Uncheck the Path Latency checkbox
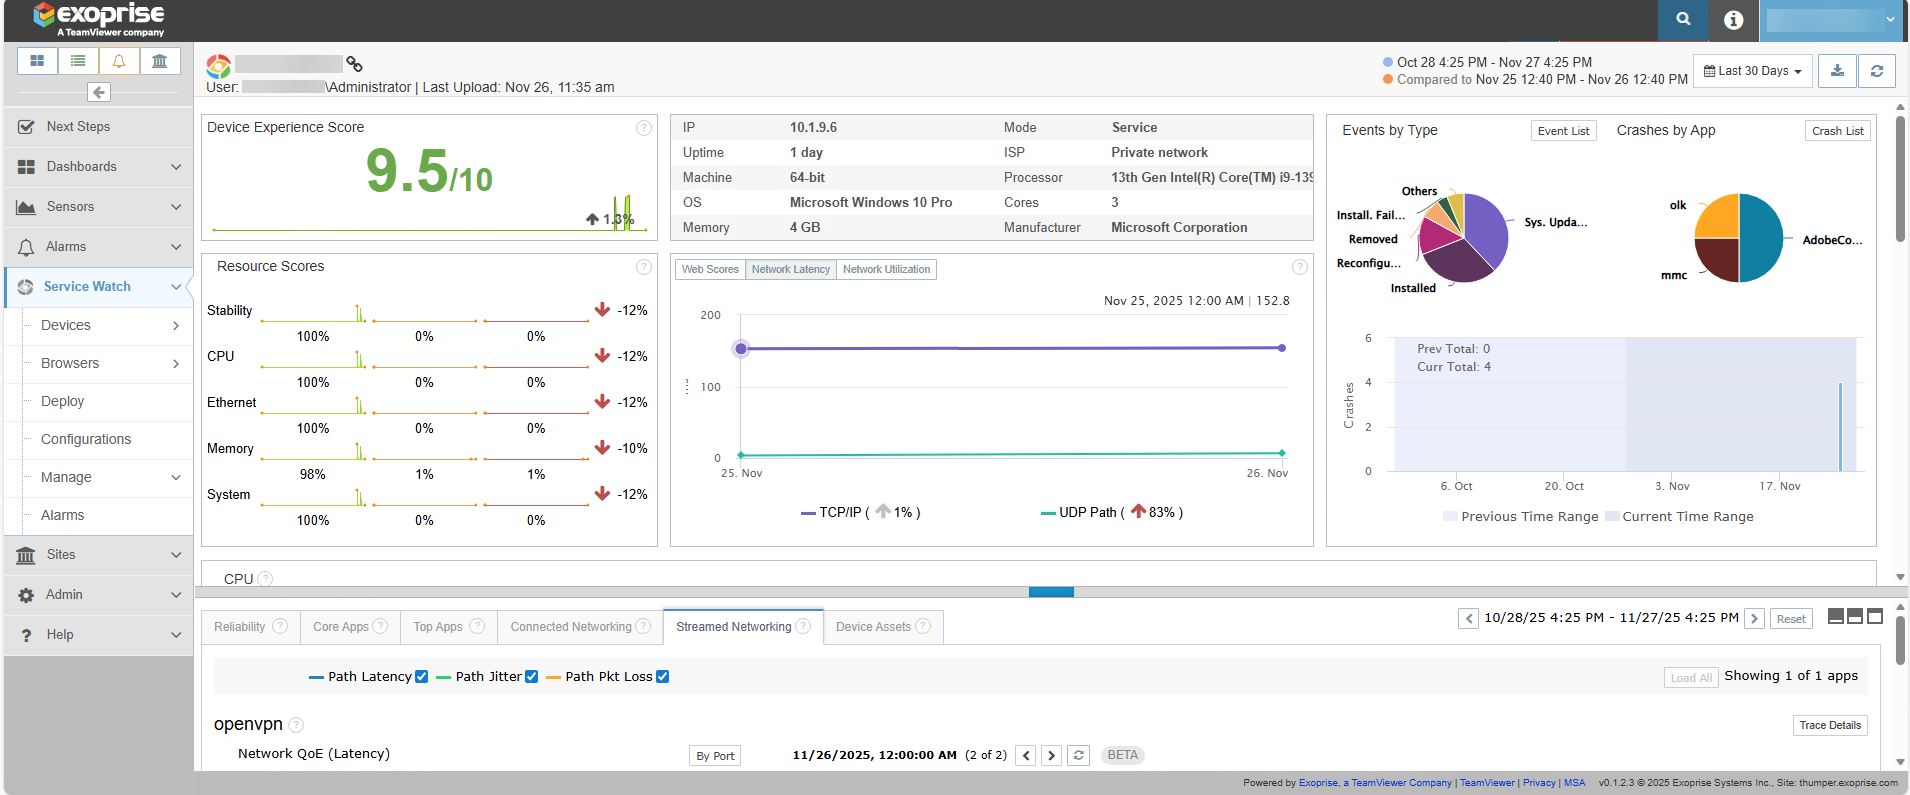The image size is (1910, 795). pyautogui.click(x=421, y=677)
